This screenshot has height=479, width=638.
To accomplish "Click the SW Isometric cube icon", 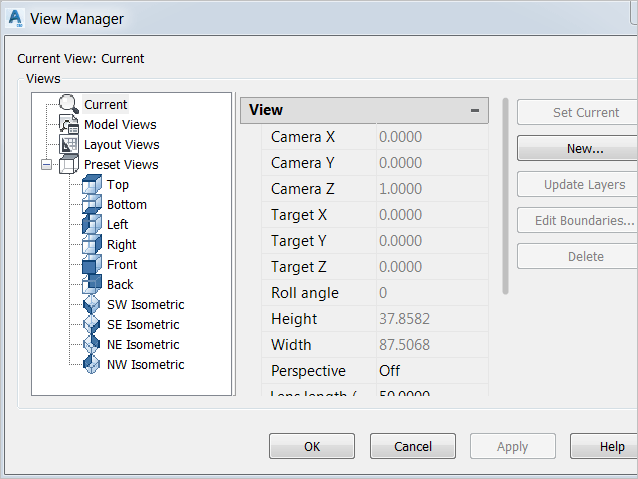I will 92,305.
